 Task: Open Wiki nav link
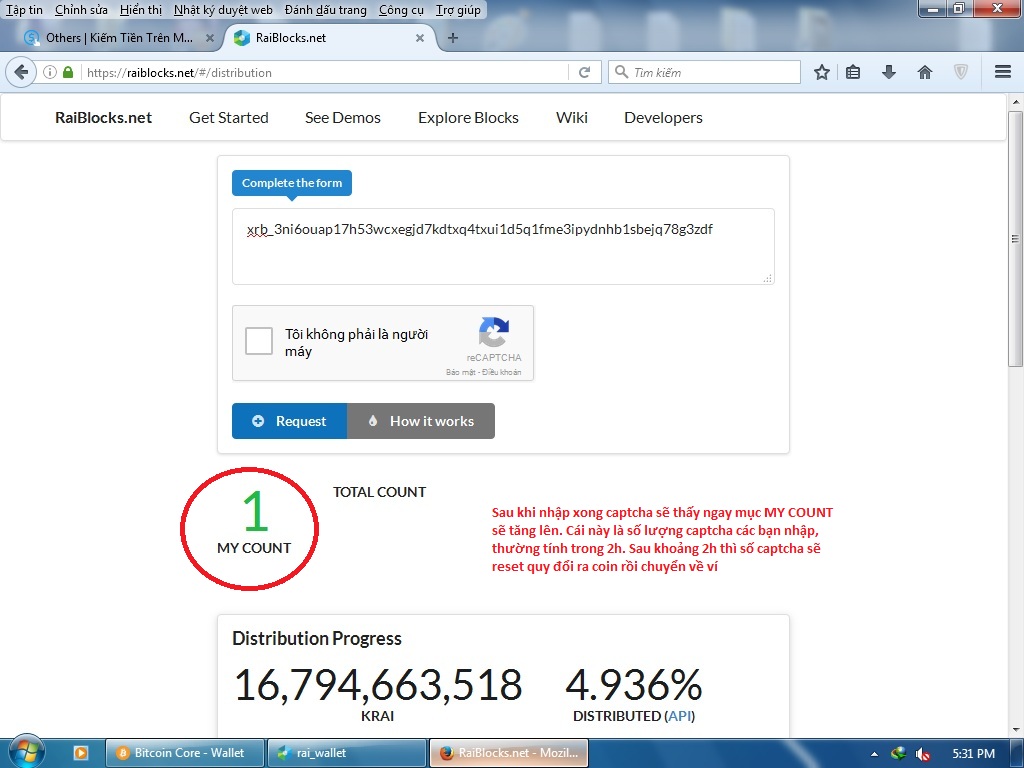click(571, 118)
